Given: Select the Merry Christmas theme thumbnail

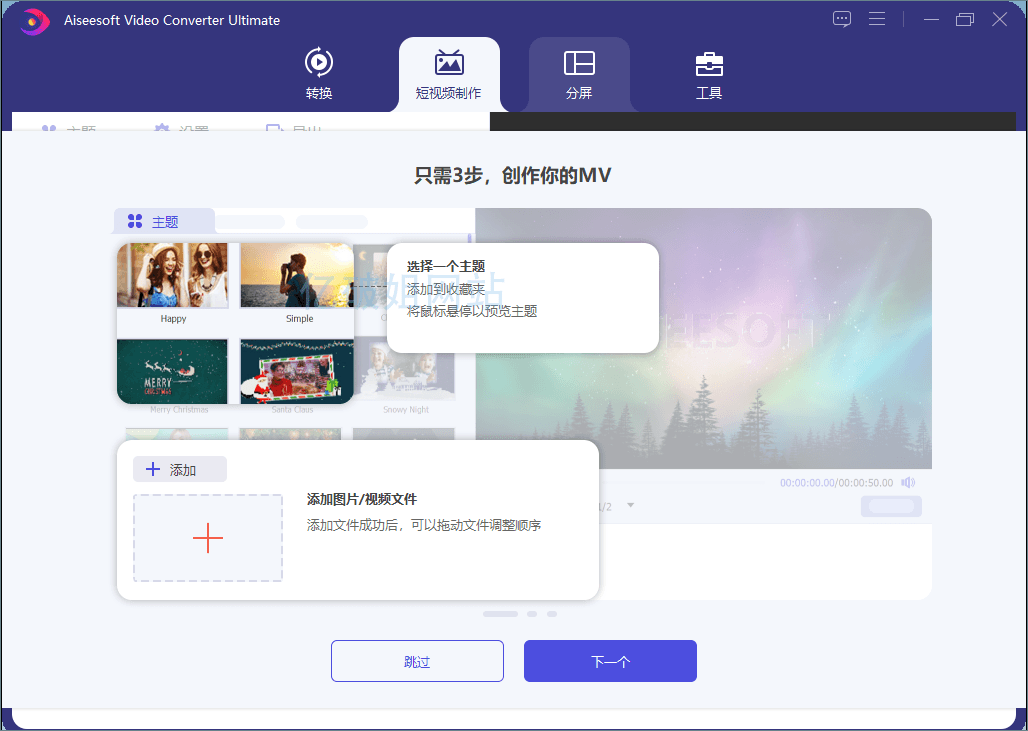Looking at the screenshot, I should click(x=172, y=371).
